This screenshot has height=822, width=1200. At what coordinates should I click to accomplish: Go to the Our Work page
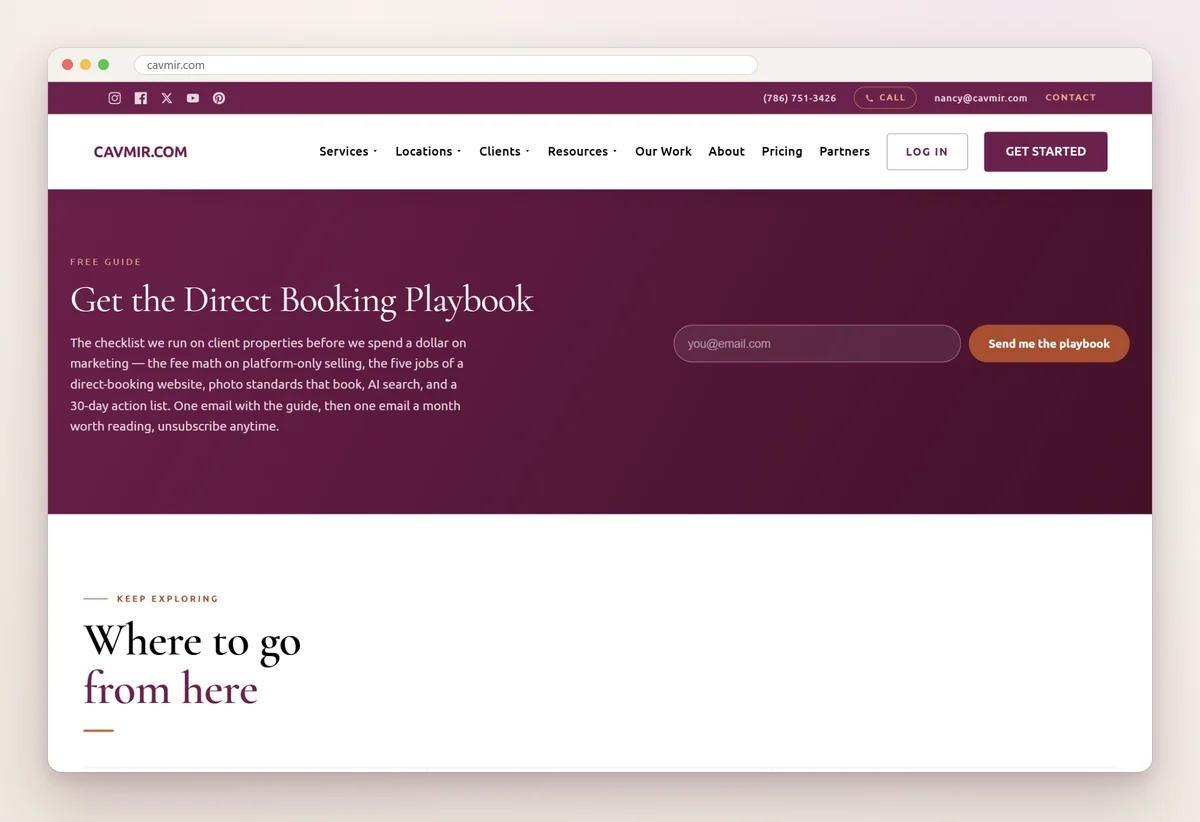point(663,152)
